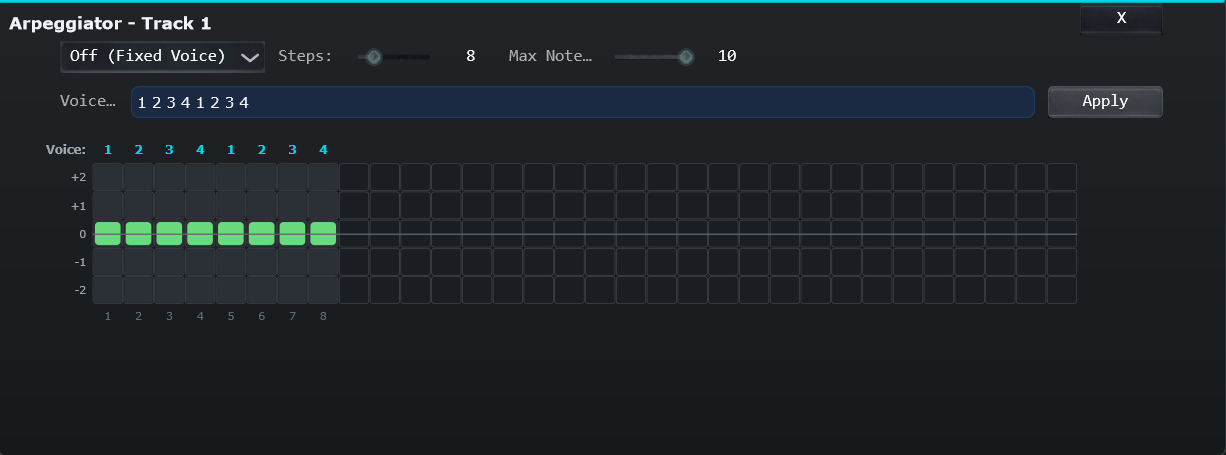Apply the voice pattern with Apply button
The image size is (1226, 455).
[1105, 102]
